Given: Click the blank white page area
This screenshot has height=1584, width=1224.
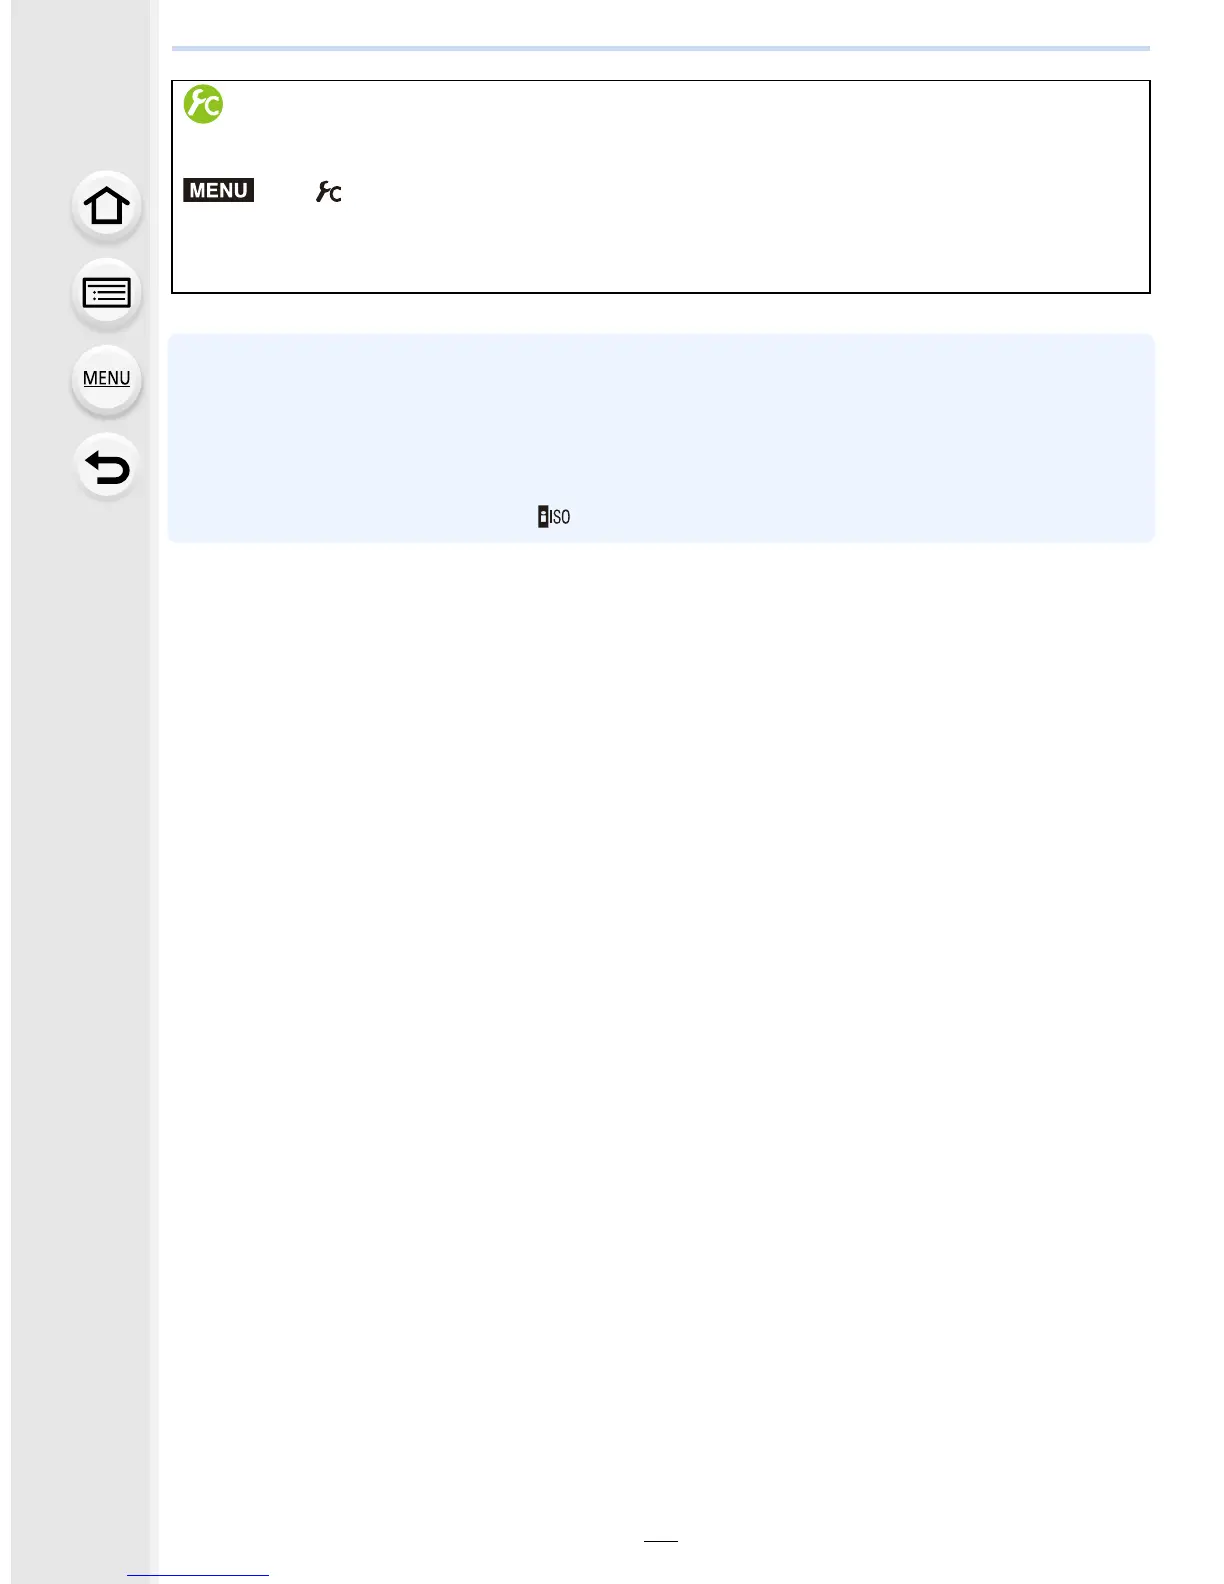Looking at the screenshot, I should click(x=661, y=1000).
